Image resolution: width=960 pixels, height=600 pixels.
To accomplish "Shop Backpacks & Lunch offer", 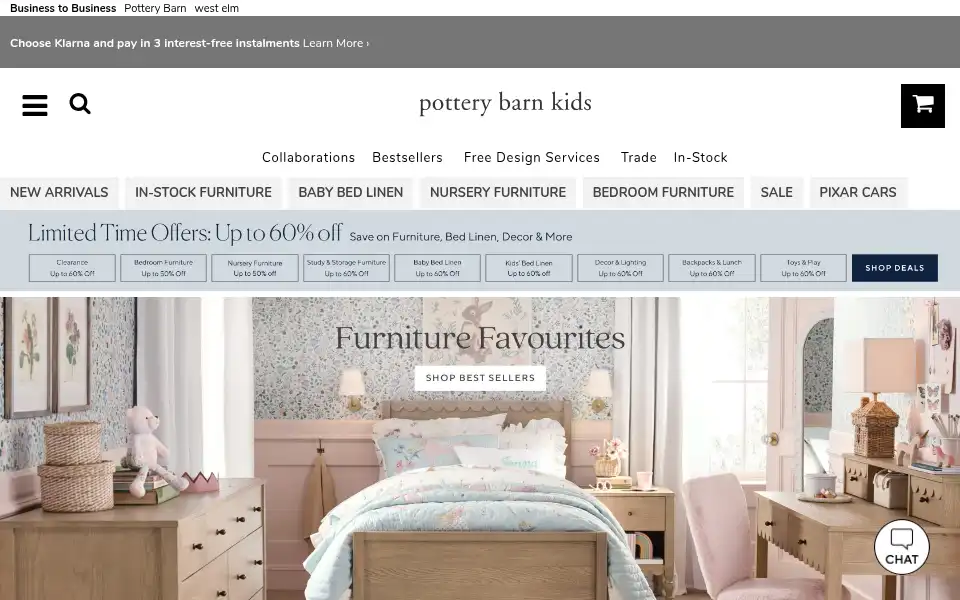I will pyautogui.click(x=711, y=268).
